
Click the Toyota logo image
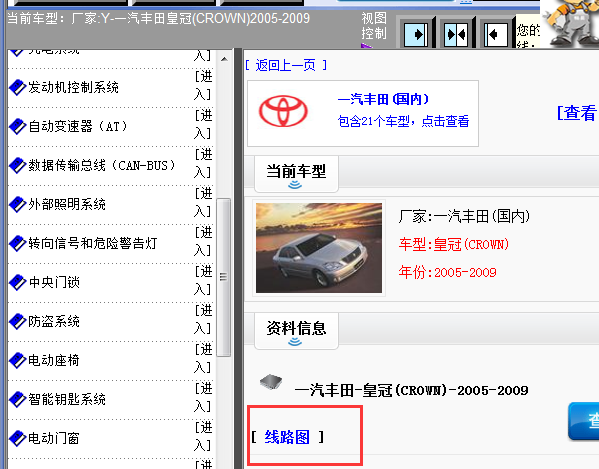(x=283, y=111)
